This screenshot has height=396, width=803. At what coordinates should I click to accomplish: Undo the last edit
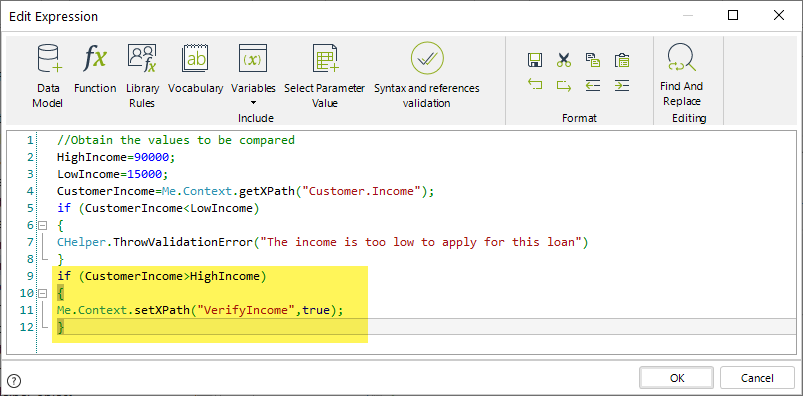(535, 85)
